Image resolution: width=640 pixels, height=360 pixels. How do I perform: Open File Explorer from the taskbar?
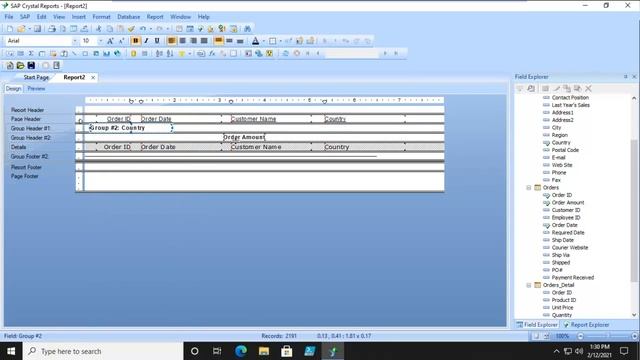tap(264, 351)
